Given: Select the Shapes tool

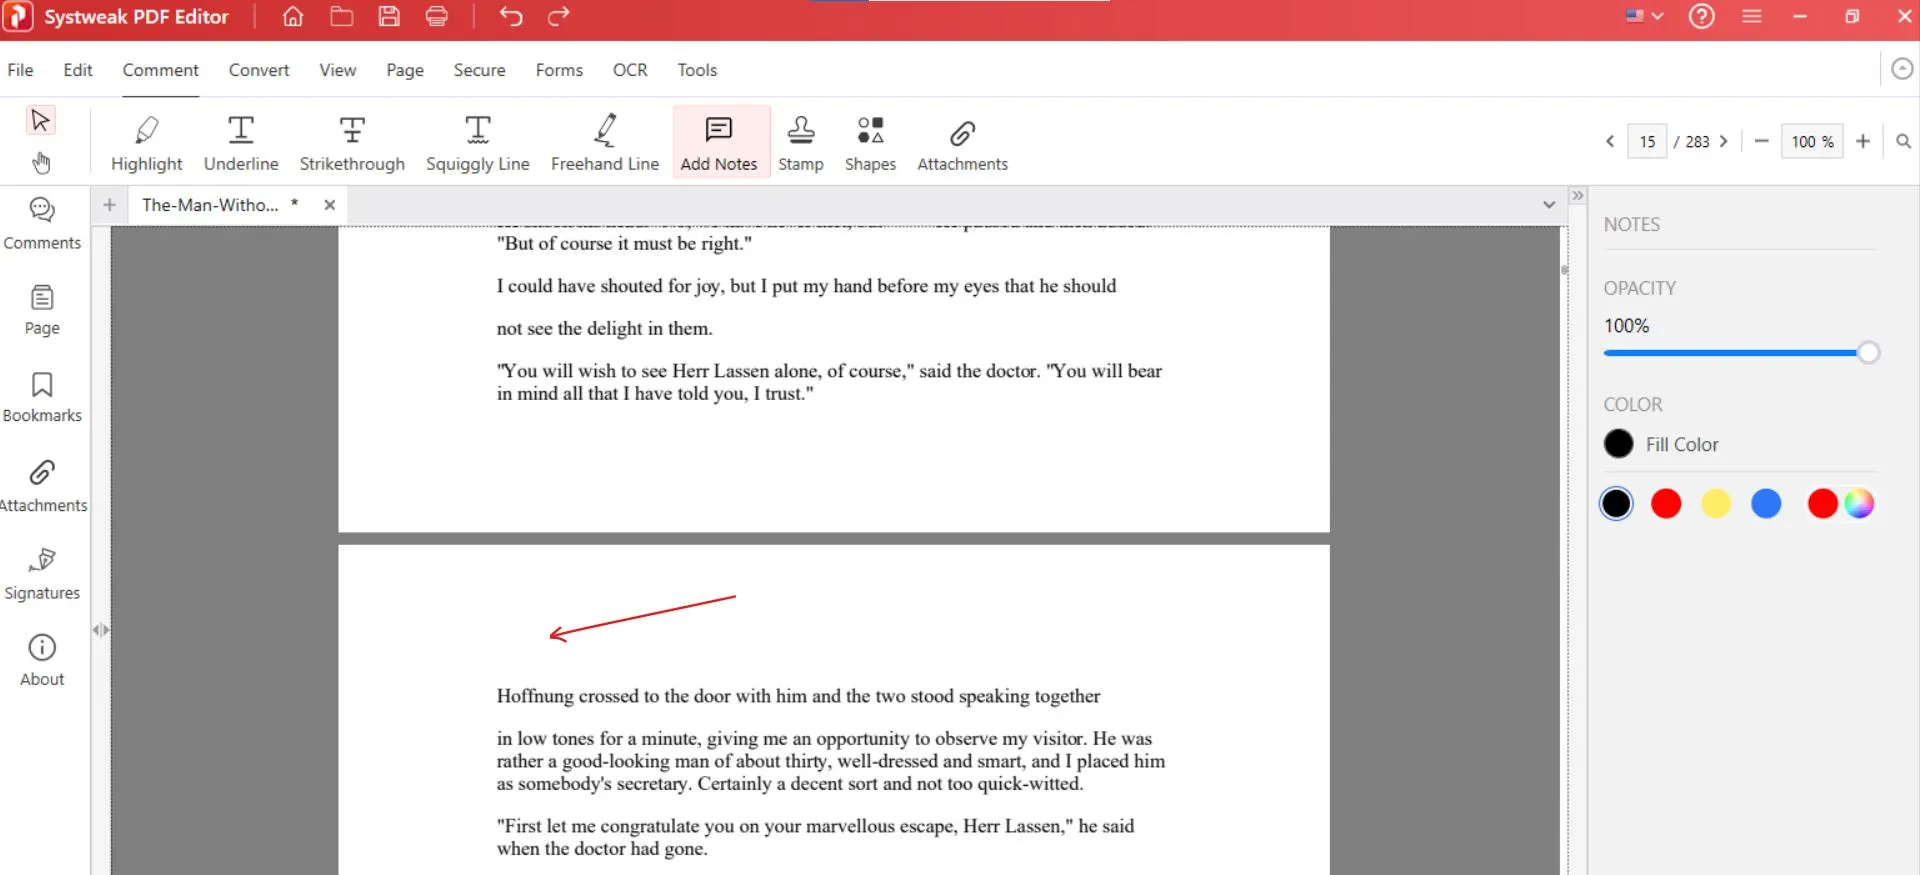Looking at the screenshot, I should [870, 142].
